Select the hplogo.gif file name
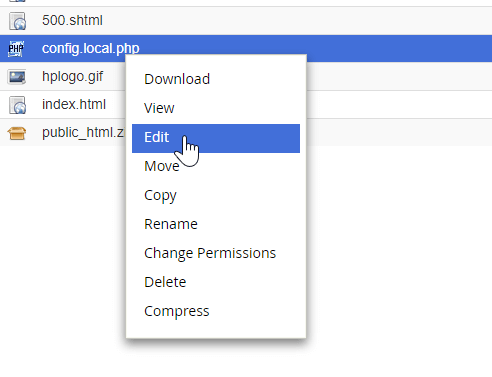This screenshot has width=492, height=377. click(x=72, y=77)
